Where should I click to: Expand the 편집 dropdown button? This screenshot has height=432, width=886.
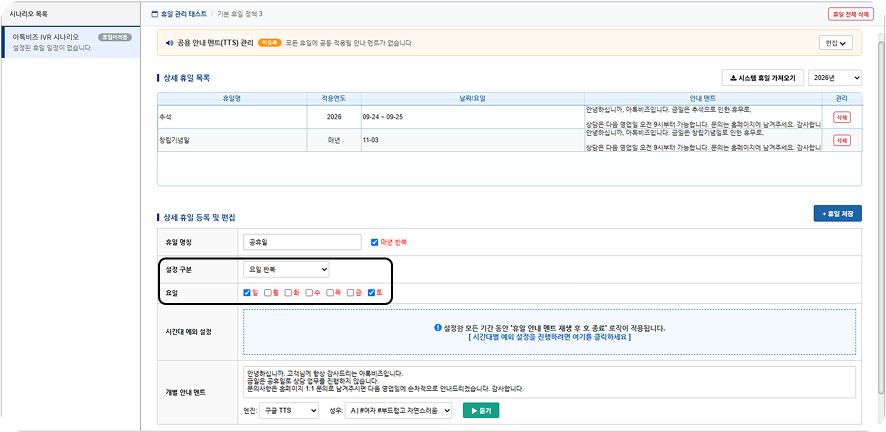click(x=836, y=43)
